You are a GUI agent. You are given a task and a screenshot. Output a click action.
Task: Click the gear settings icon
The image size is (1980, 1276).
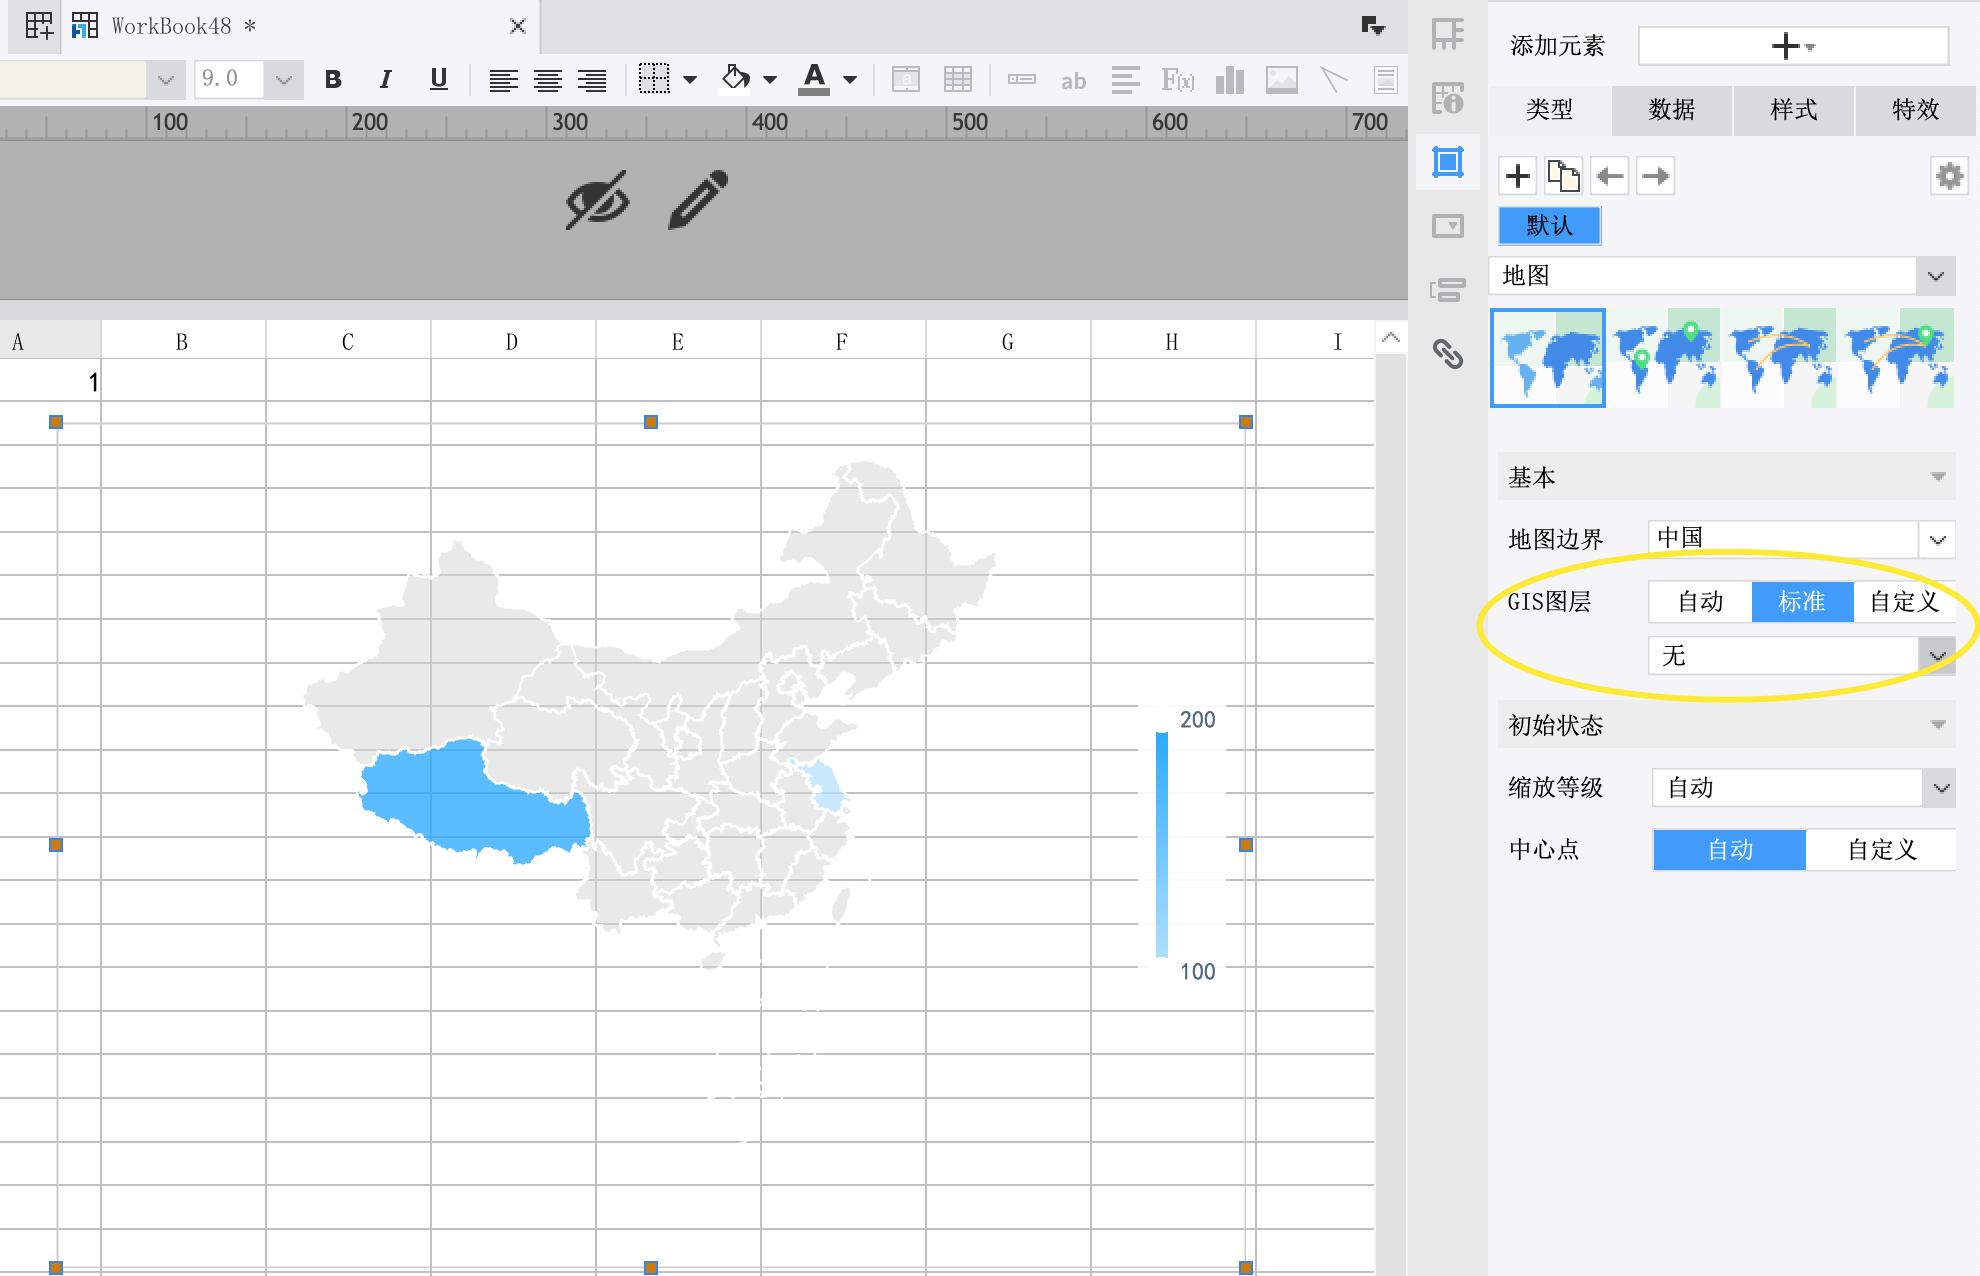click(x=1949, y=177)
